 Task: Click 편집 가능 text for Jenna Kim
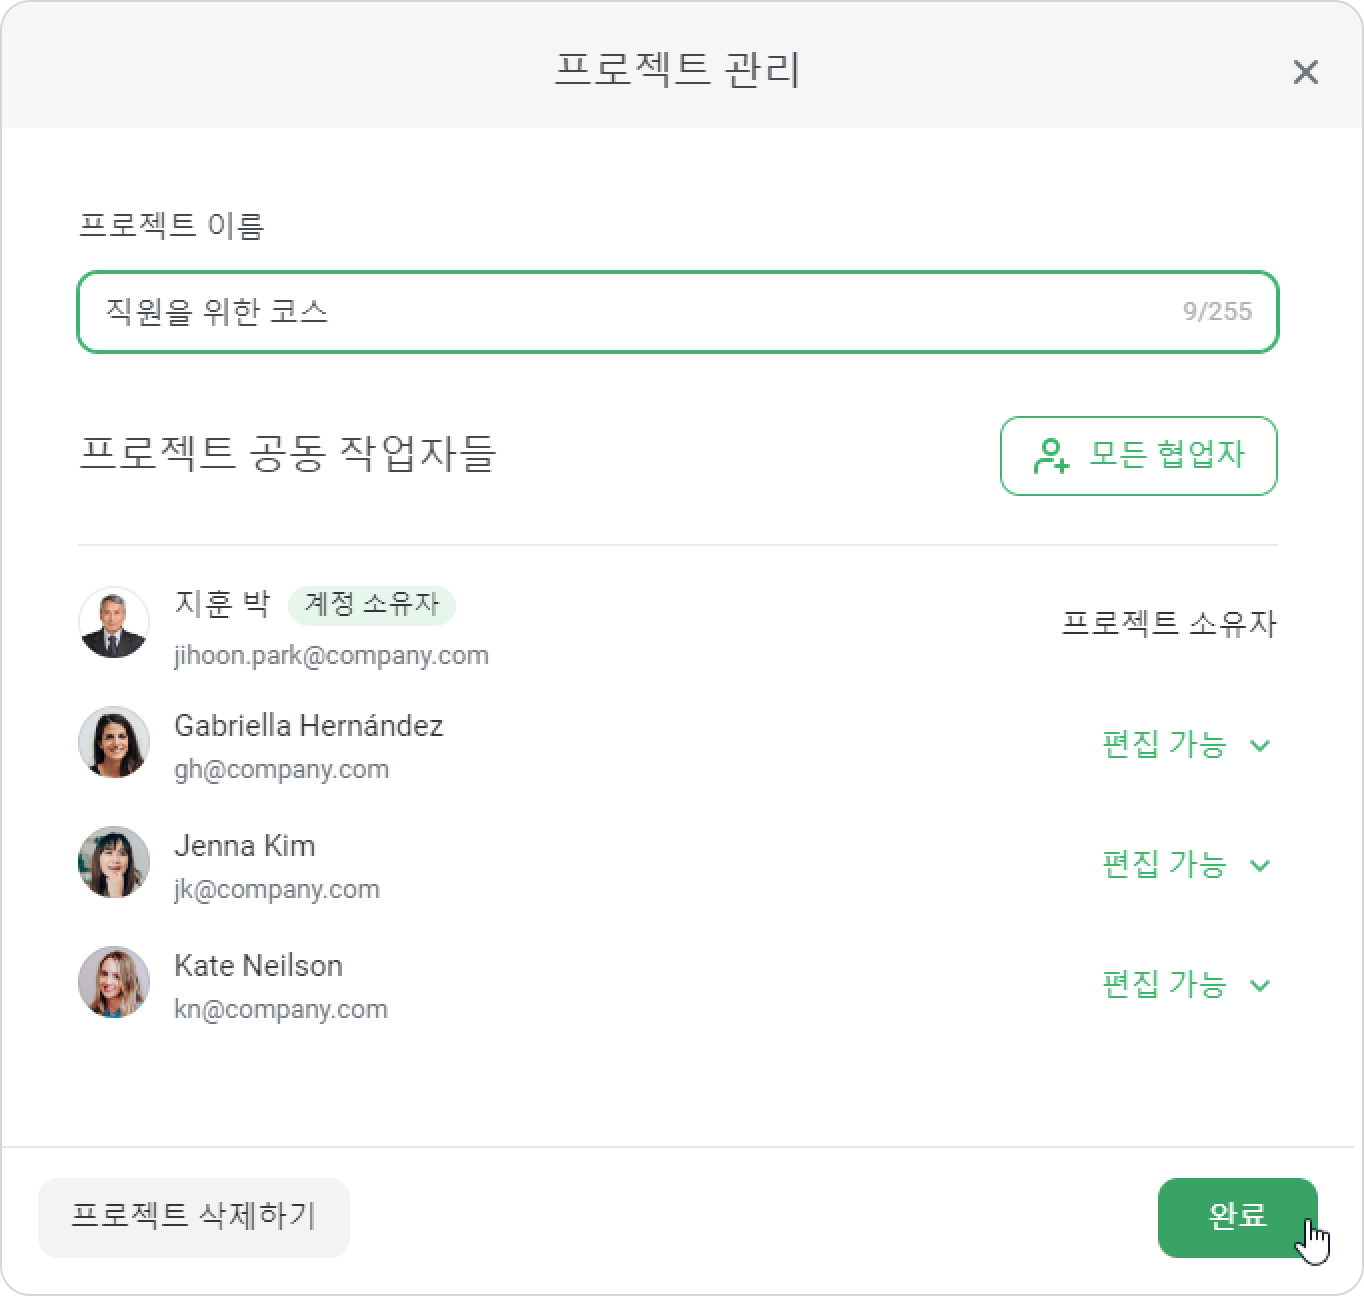click(x=1164, y=864)
